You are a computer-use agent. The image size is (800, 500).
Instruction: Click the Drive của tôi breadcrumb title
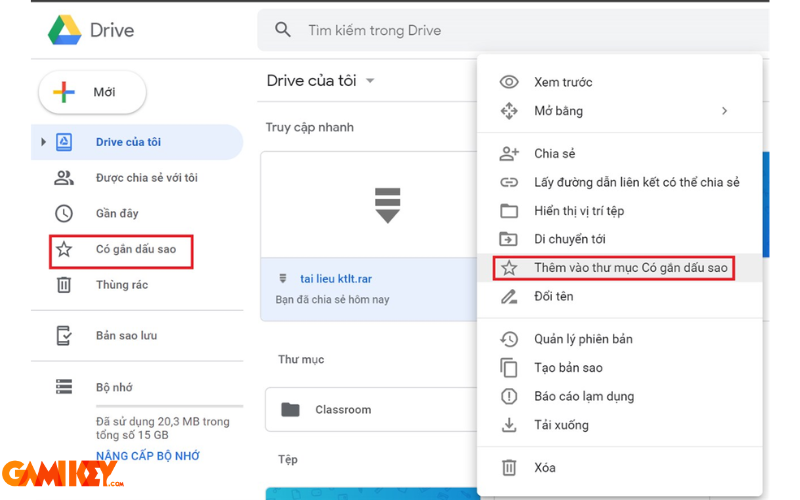click(311, 81)
